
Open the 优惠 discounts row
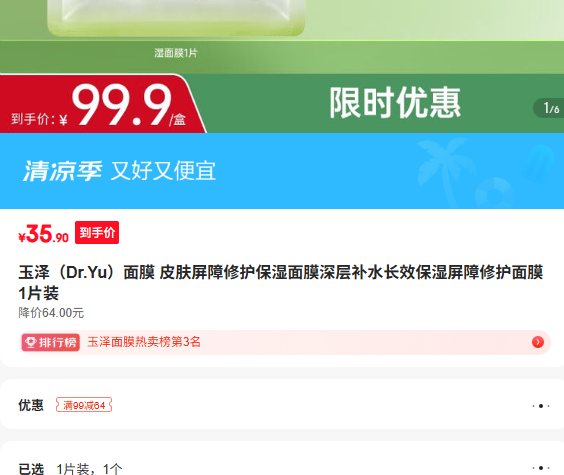coord(282,404)
